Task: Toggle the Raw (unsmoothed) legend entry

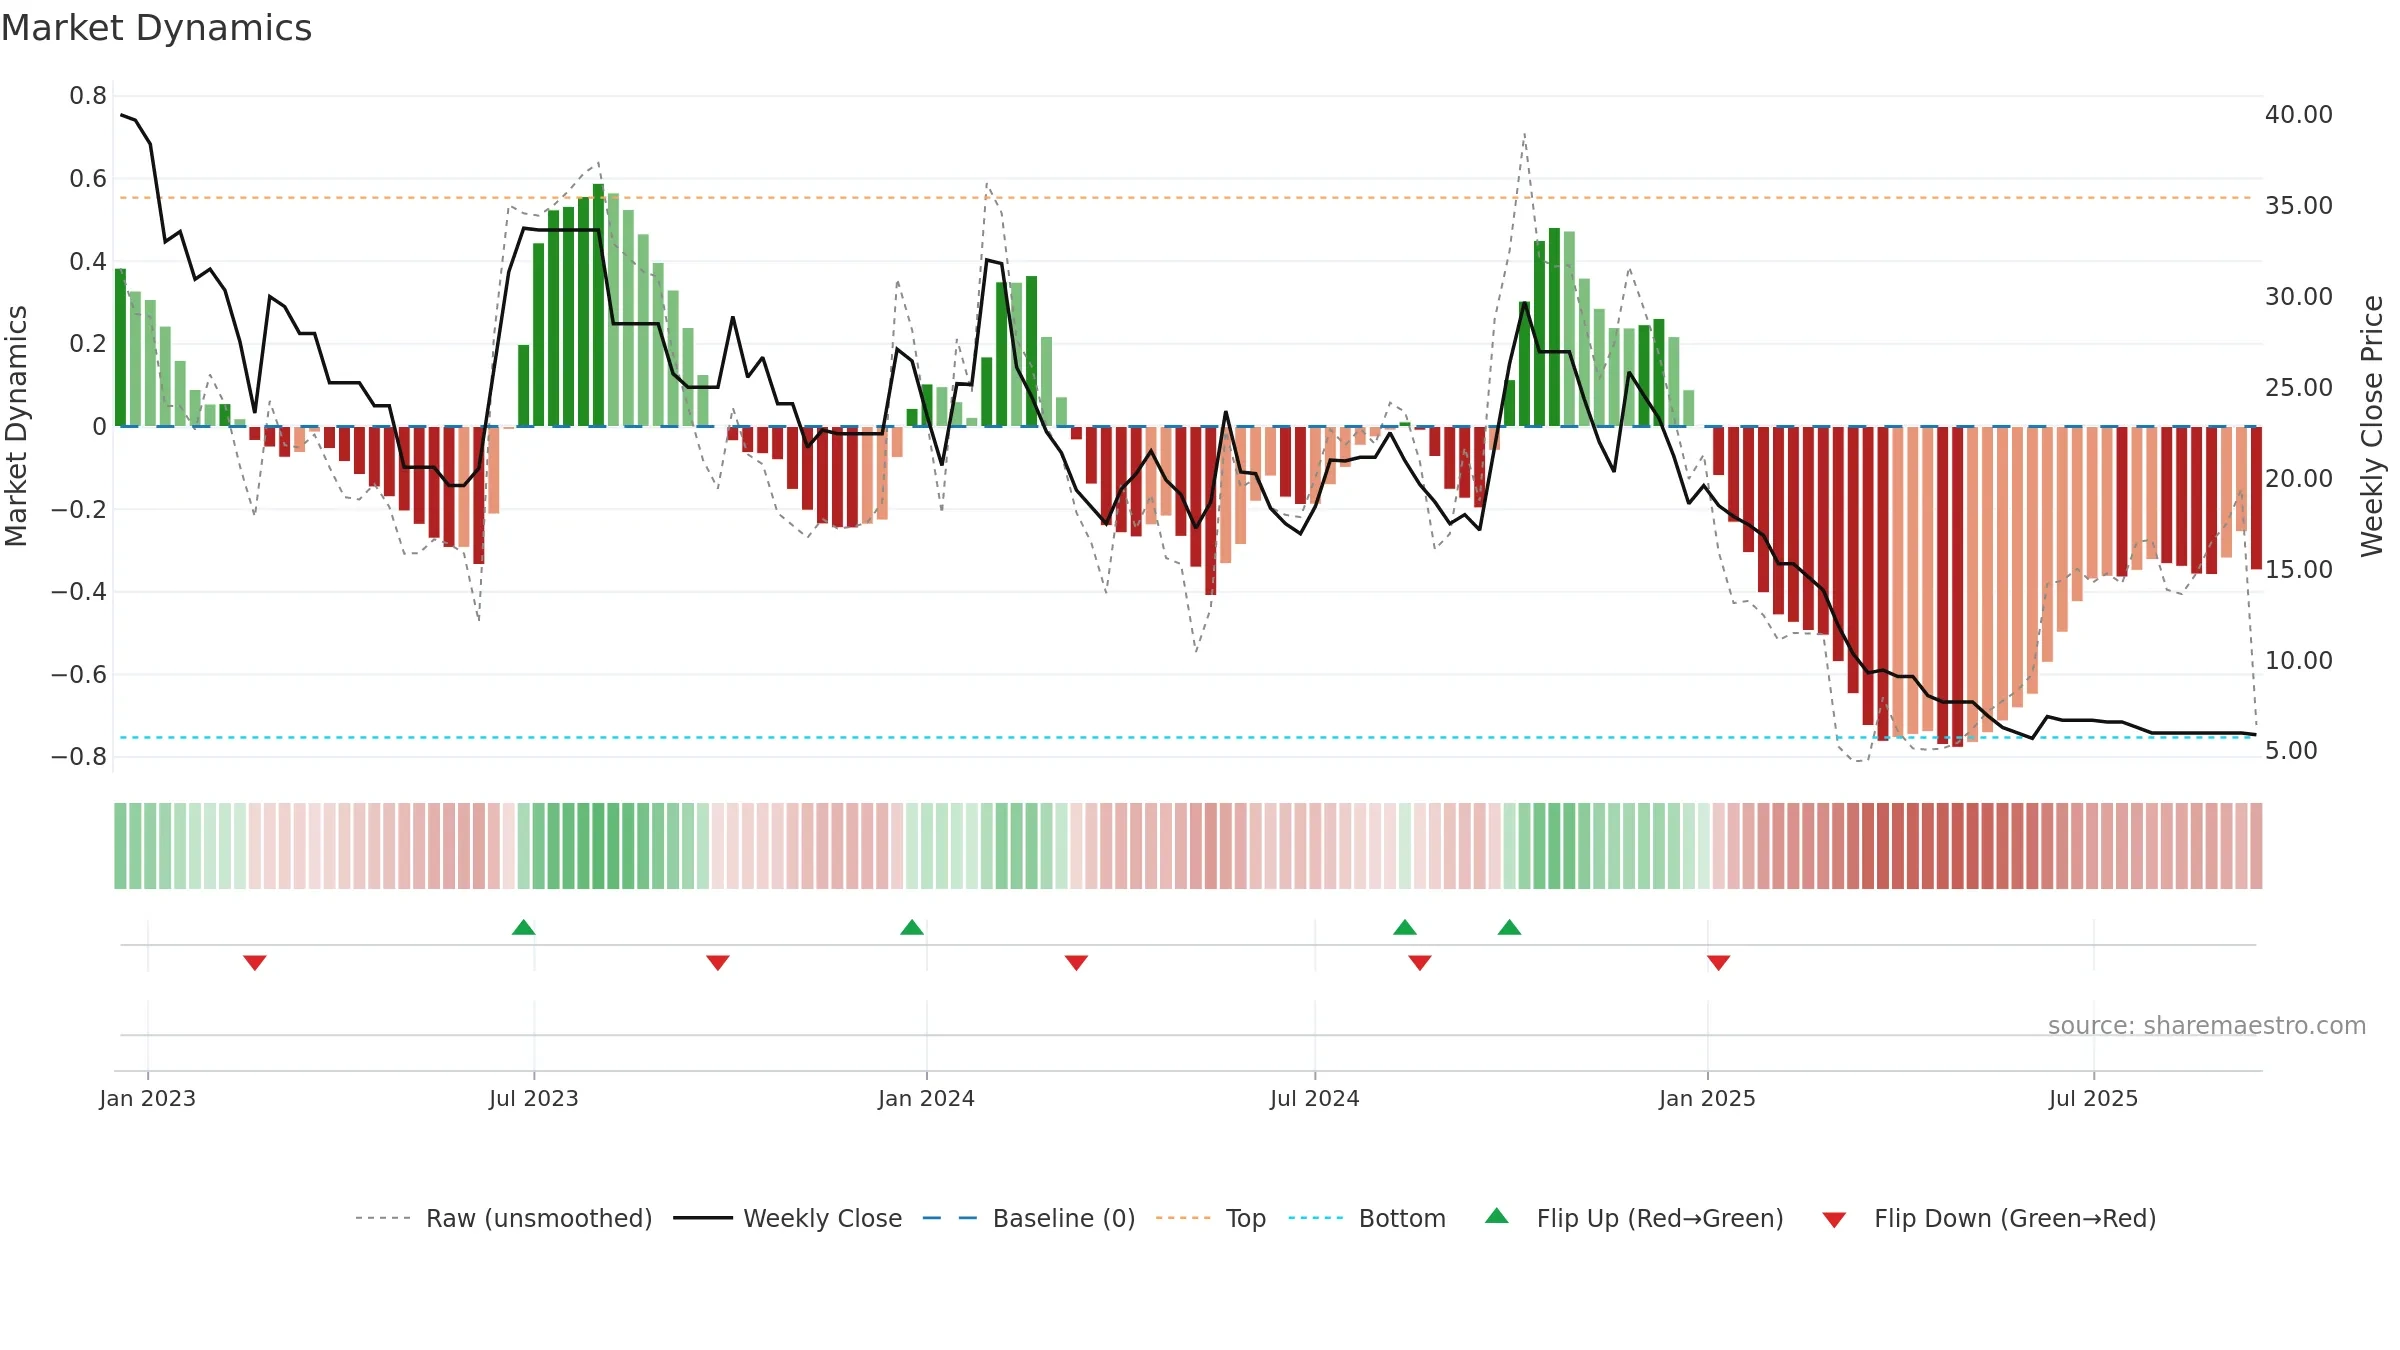Action: (x=504, y=1218)
